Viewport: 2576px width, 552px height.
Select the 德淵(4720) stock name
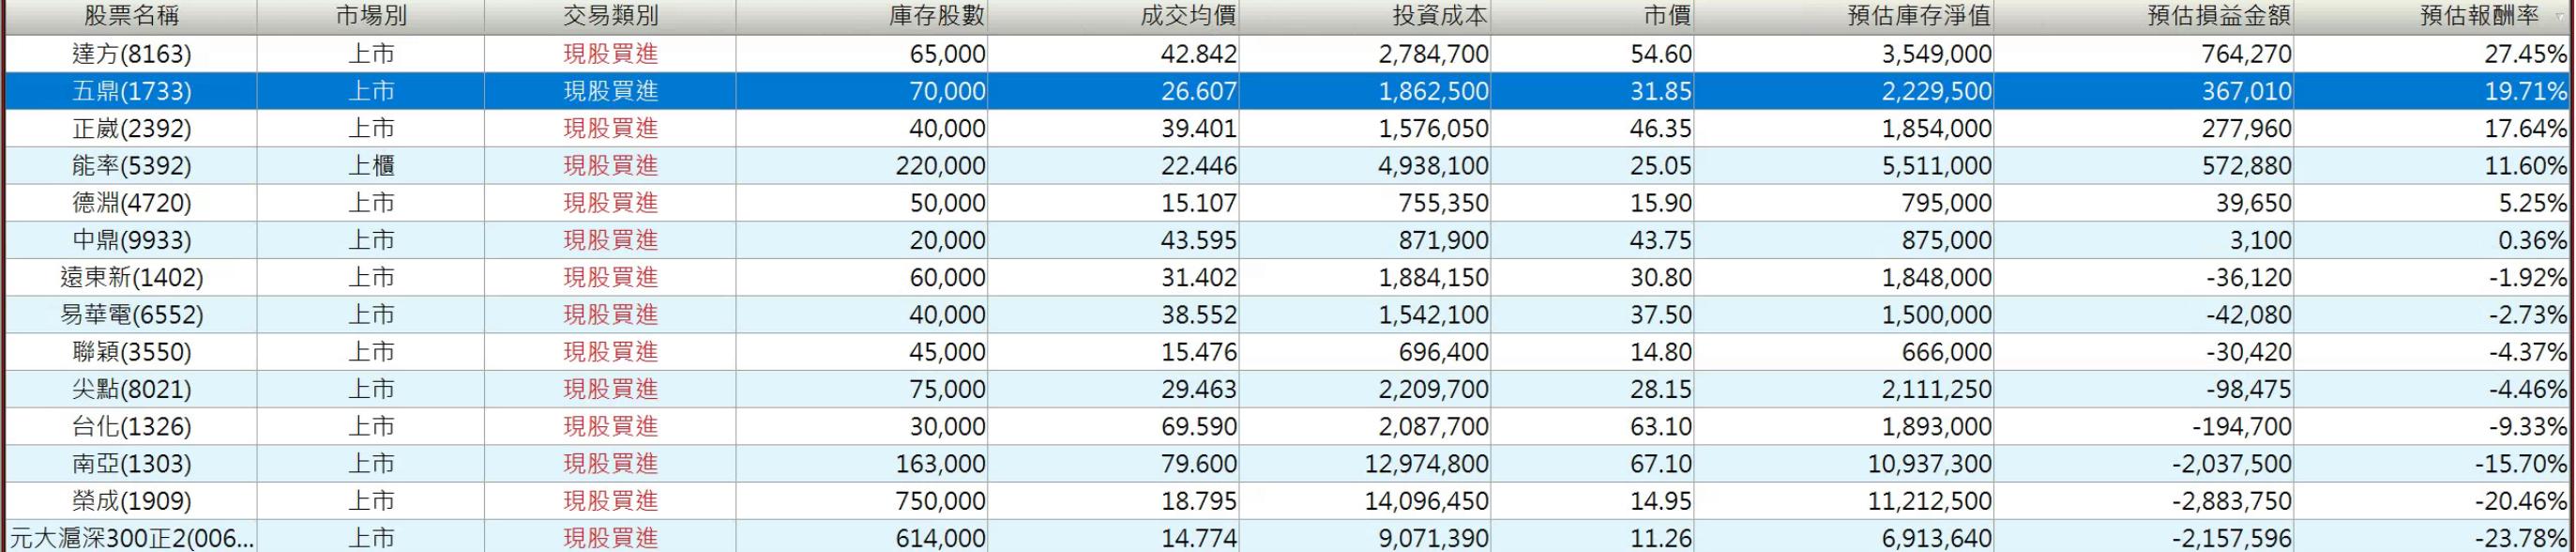coord(131,203)
